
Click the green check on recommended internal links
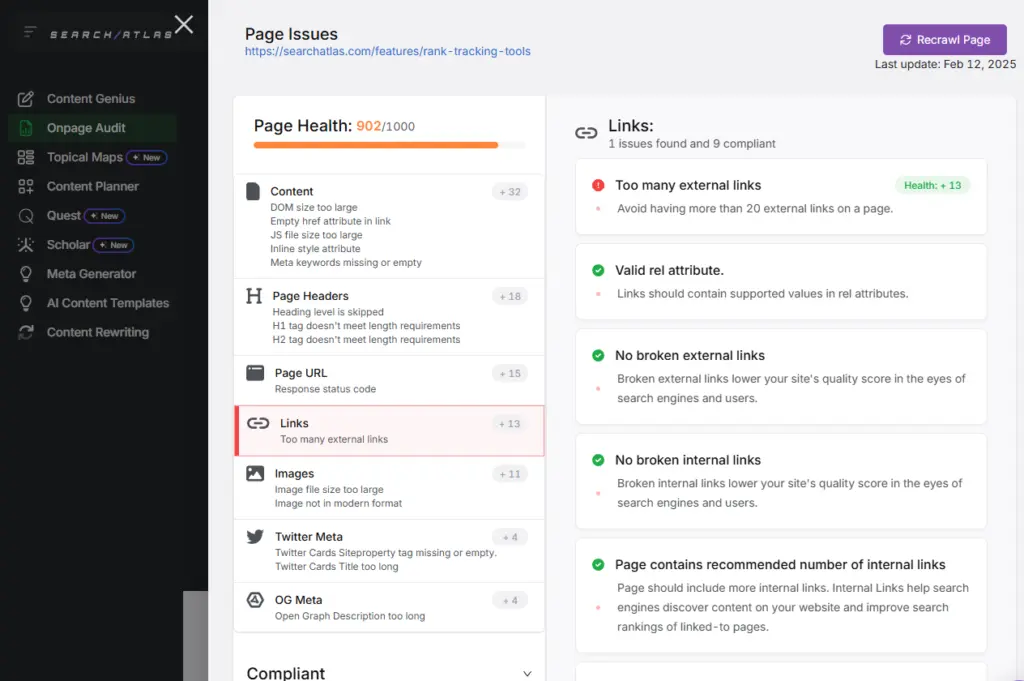598,564
